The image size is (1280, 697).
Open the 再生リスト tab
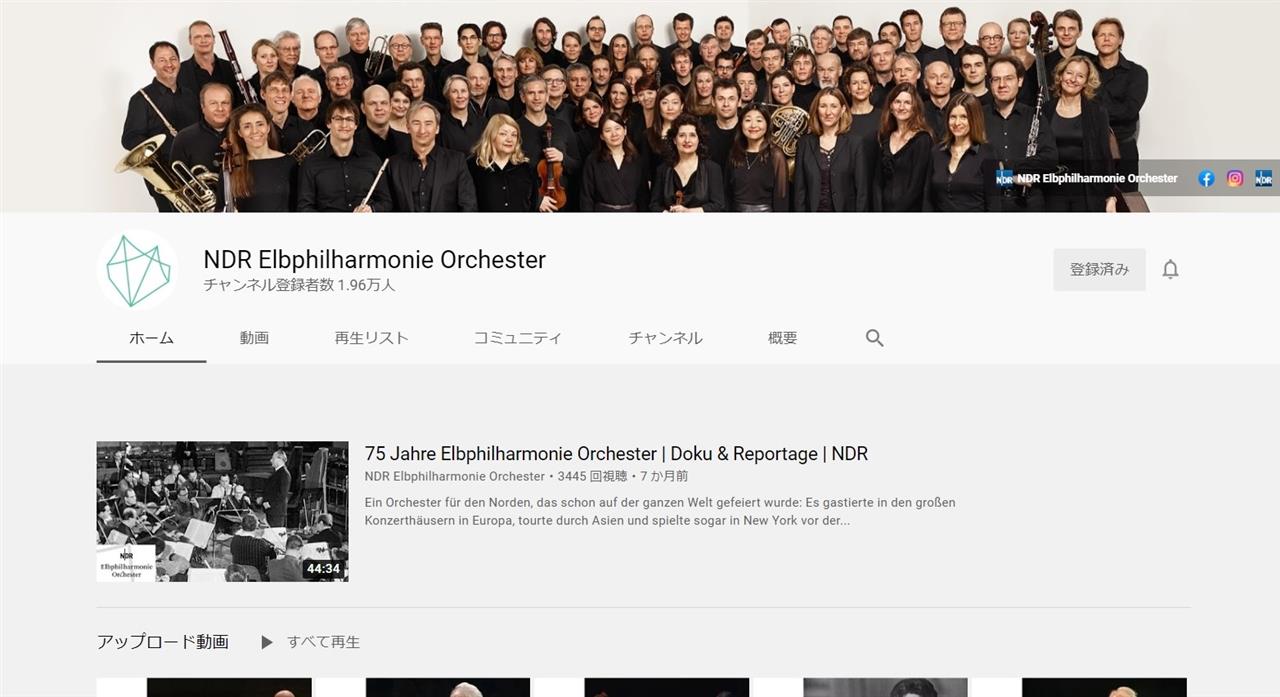(371, 338)
